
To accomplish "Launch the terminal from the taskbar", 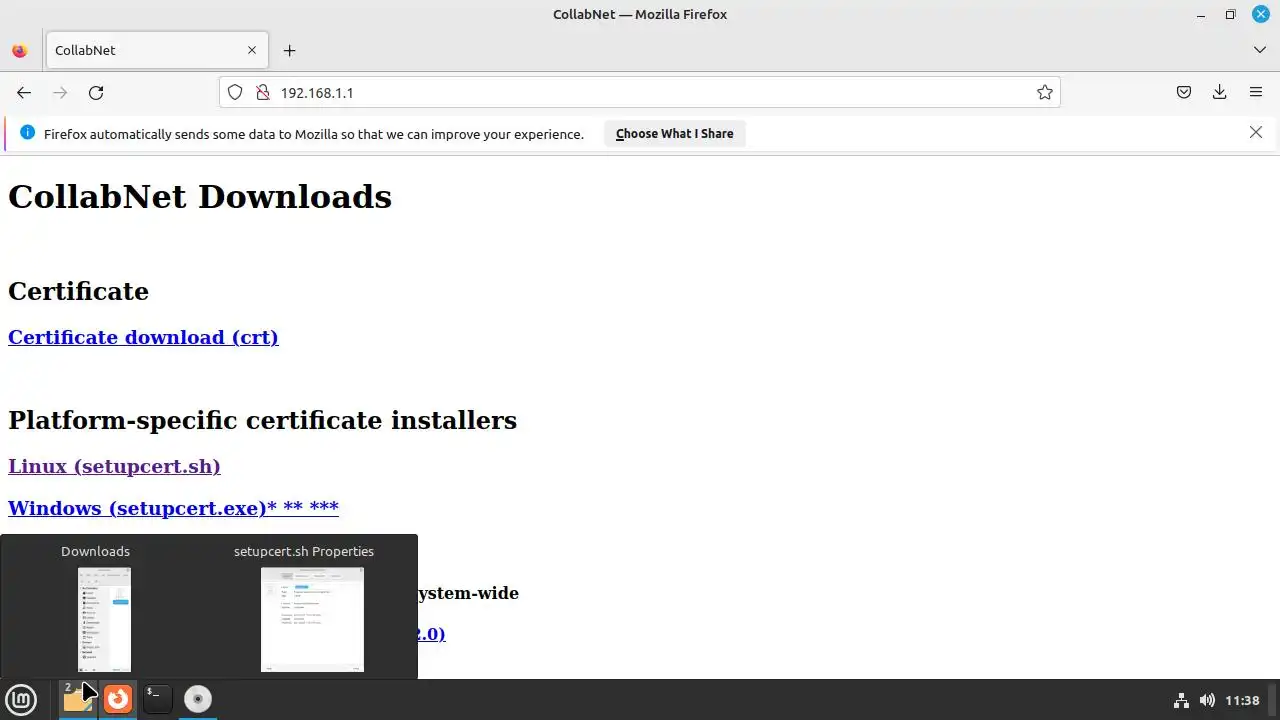I will tap(158, 699).
